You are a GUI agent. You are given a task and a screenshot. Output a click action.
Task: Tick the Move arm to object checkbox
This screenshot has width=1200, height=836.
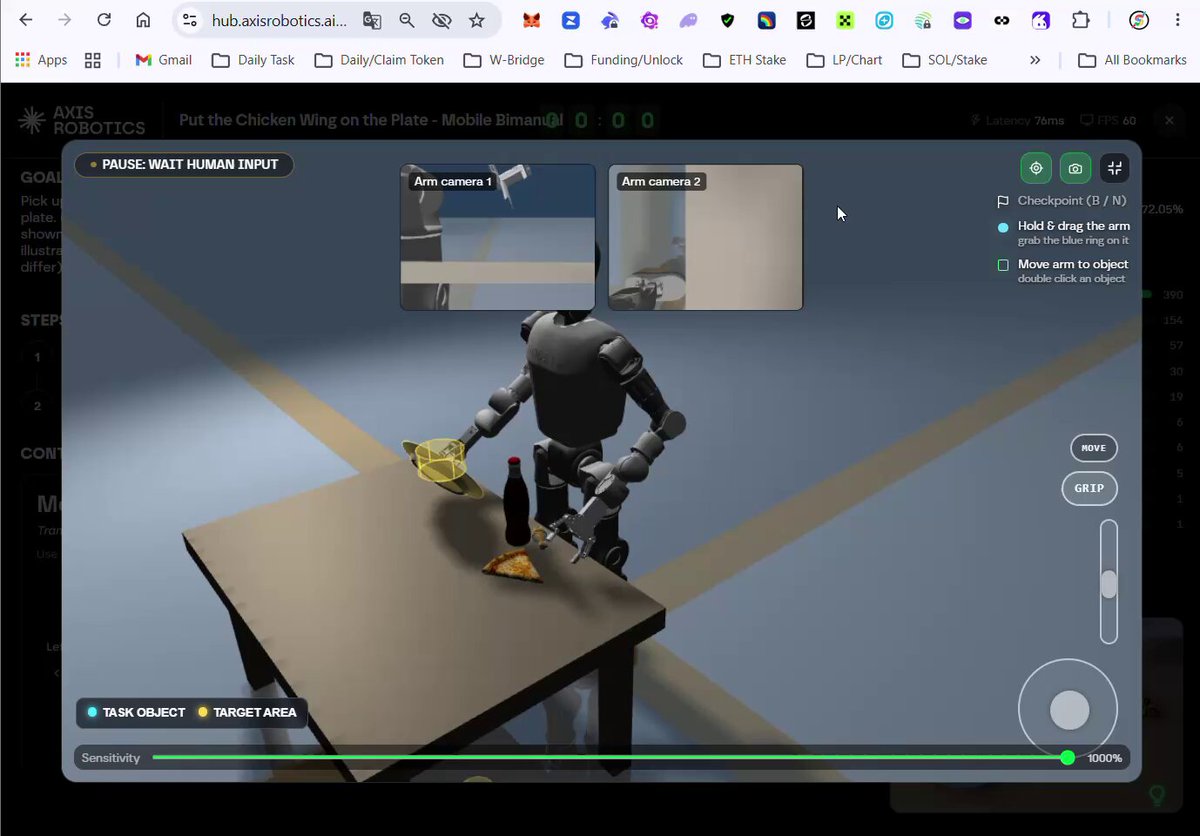pos(1003,265)
